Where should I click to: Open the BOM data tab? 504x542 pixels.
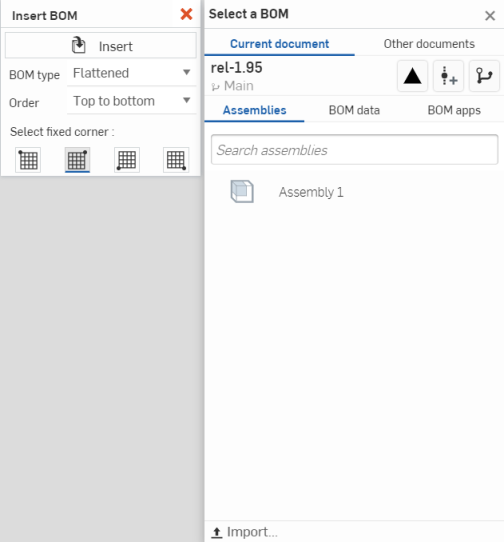(354, 110)
